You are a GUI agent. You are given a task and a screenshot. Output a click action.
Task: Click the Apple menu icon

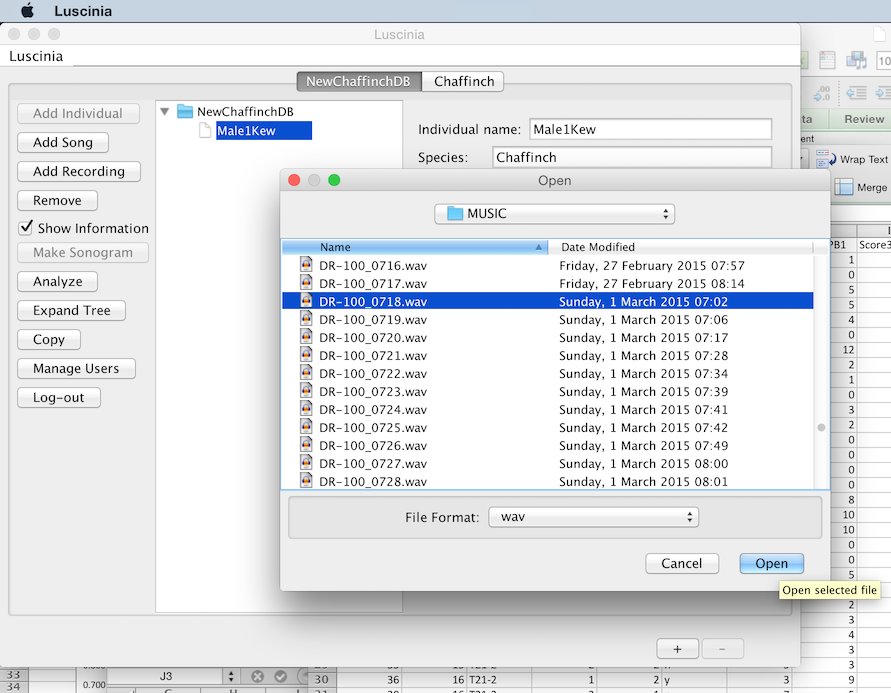tap(27, 10)
